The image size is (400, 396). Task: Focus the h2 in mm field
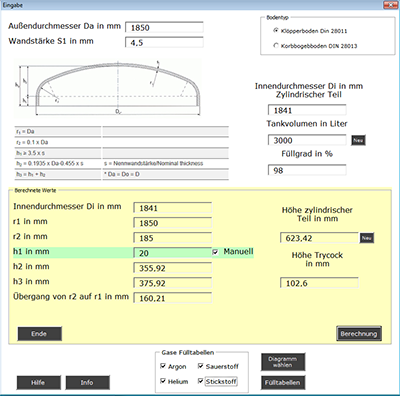tap(172, 268)
